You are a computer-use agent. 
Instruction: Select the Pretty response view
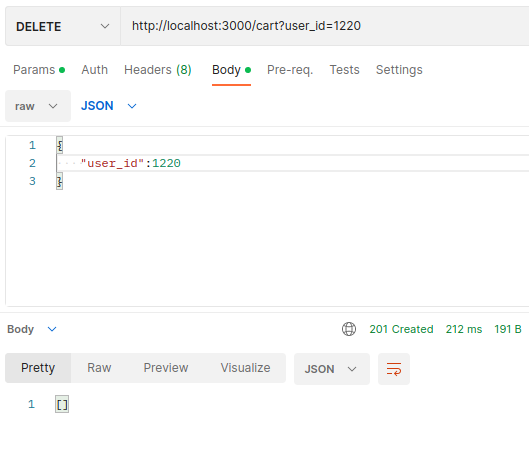(x=38, y=368)
